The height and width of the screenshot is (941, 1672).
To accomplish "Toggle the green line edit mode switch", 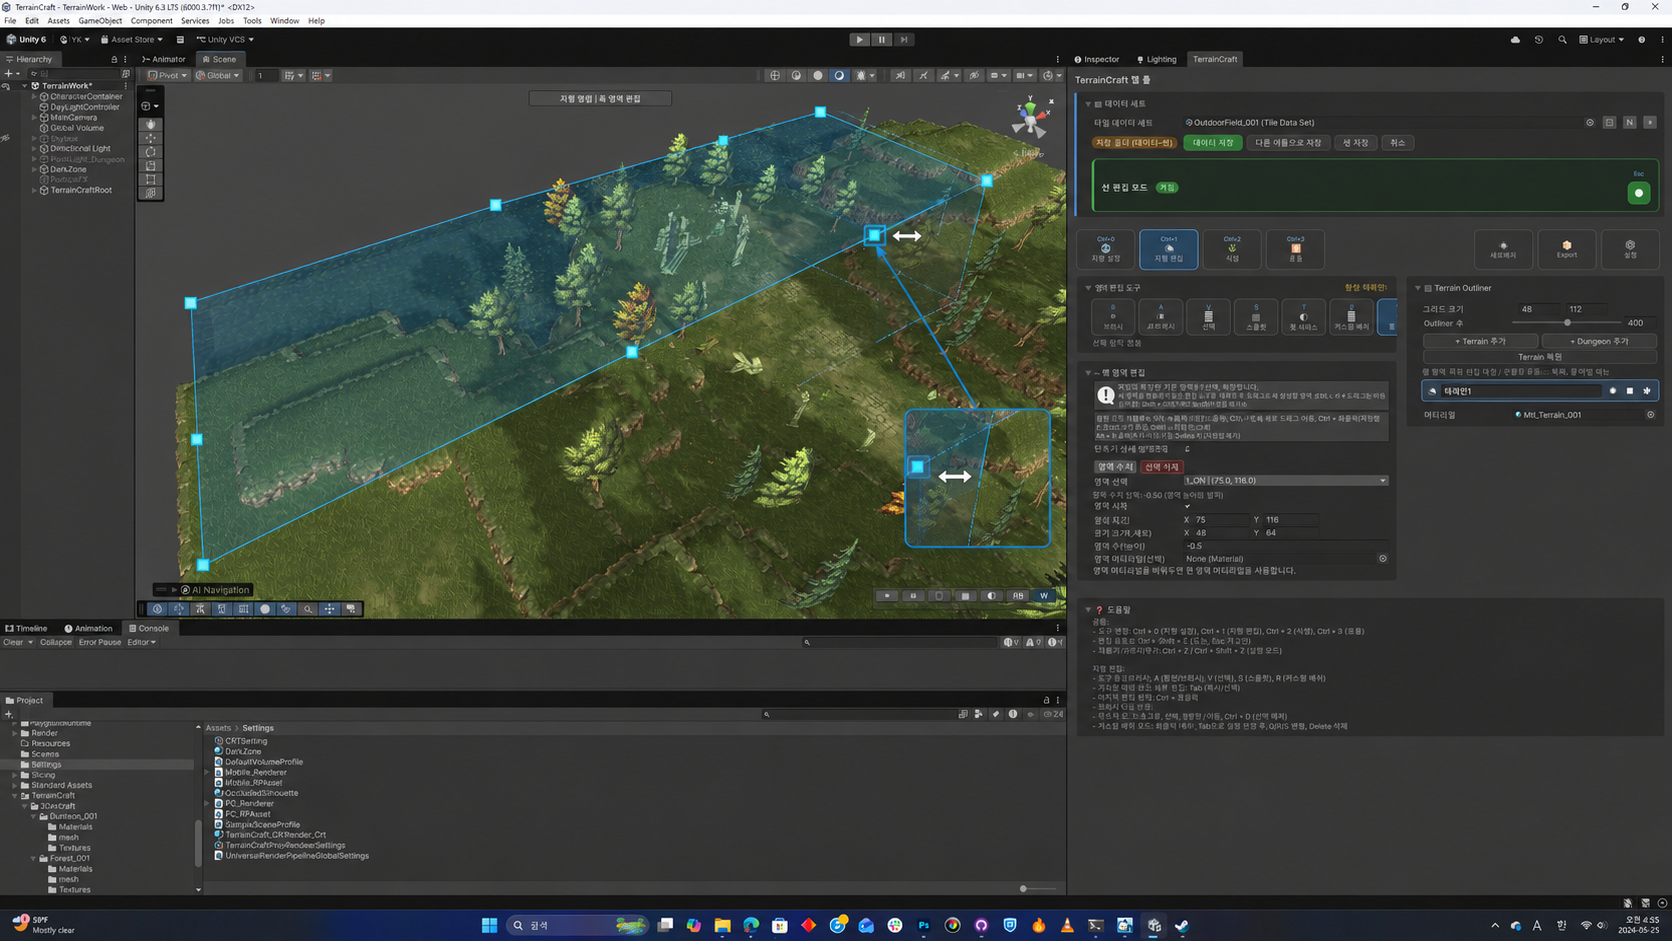I will coord(1638,193).
